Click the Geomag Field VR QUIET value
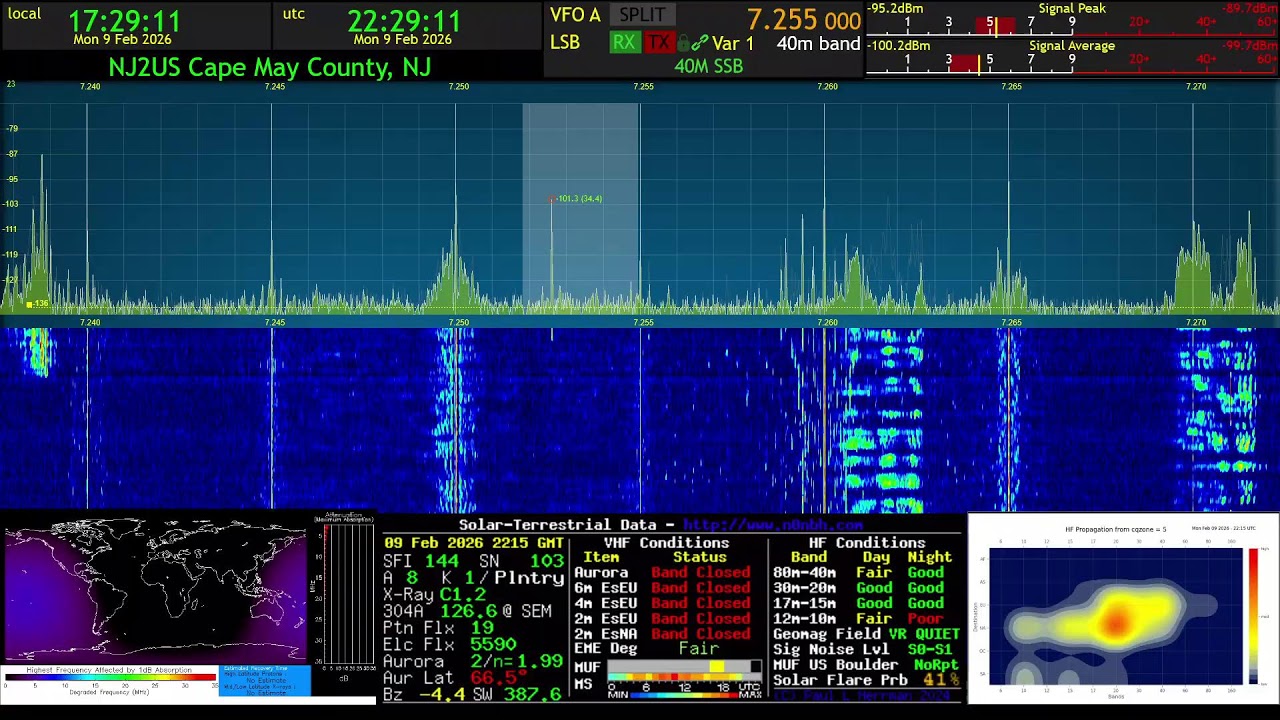The height and width of the screenshot is (720, 1280). click(x=925, y=634)
